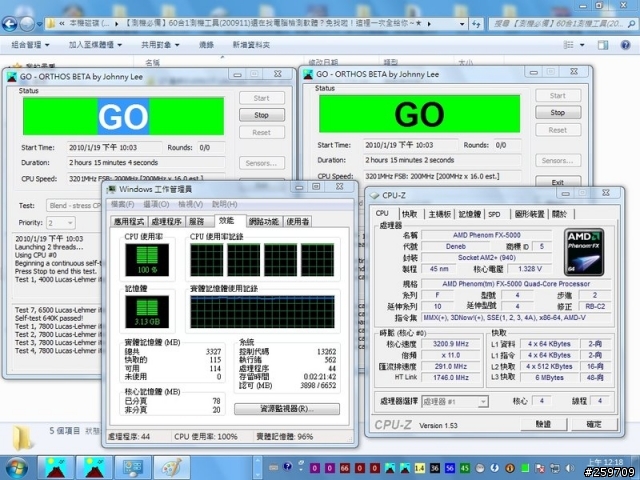
Task: Open the 檢視(V) menu in Task Manager
Action: (x=190, y=204)
